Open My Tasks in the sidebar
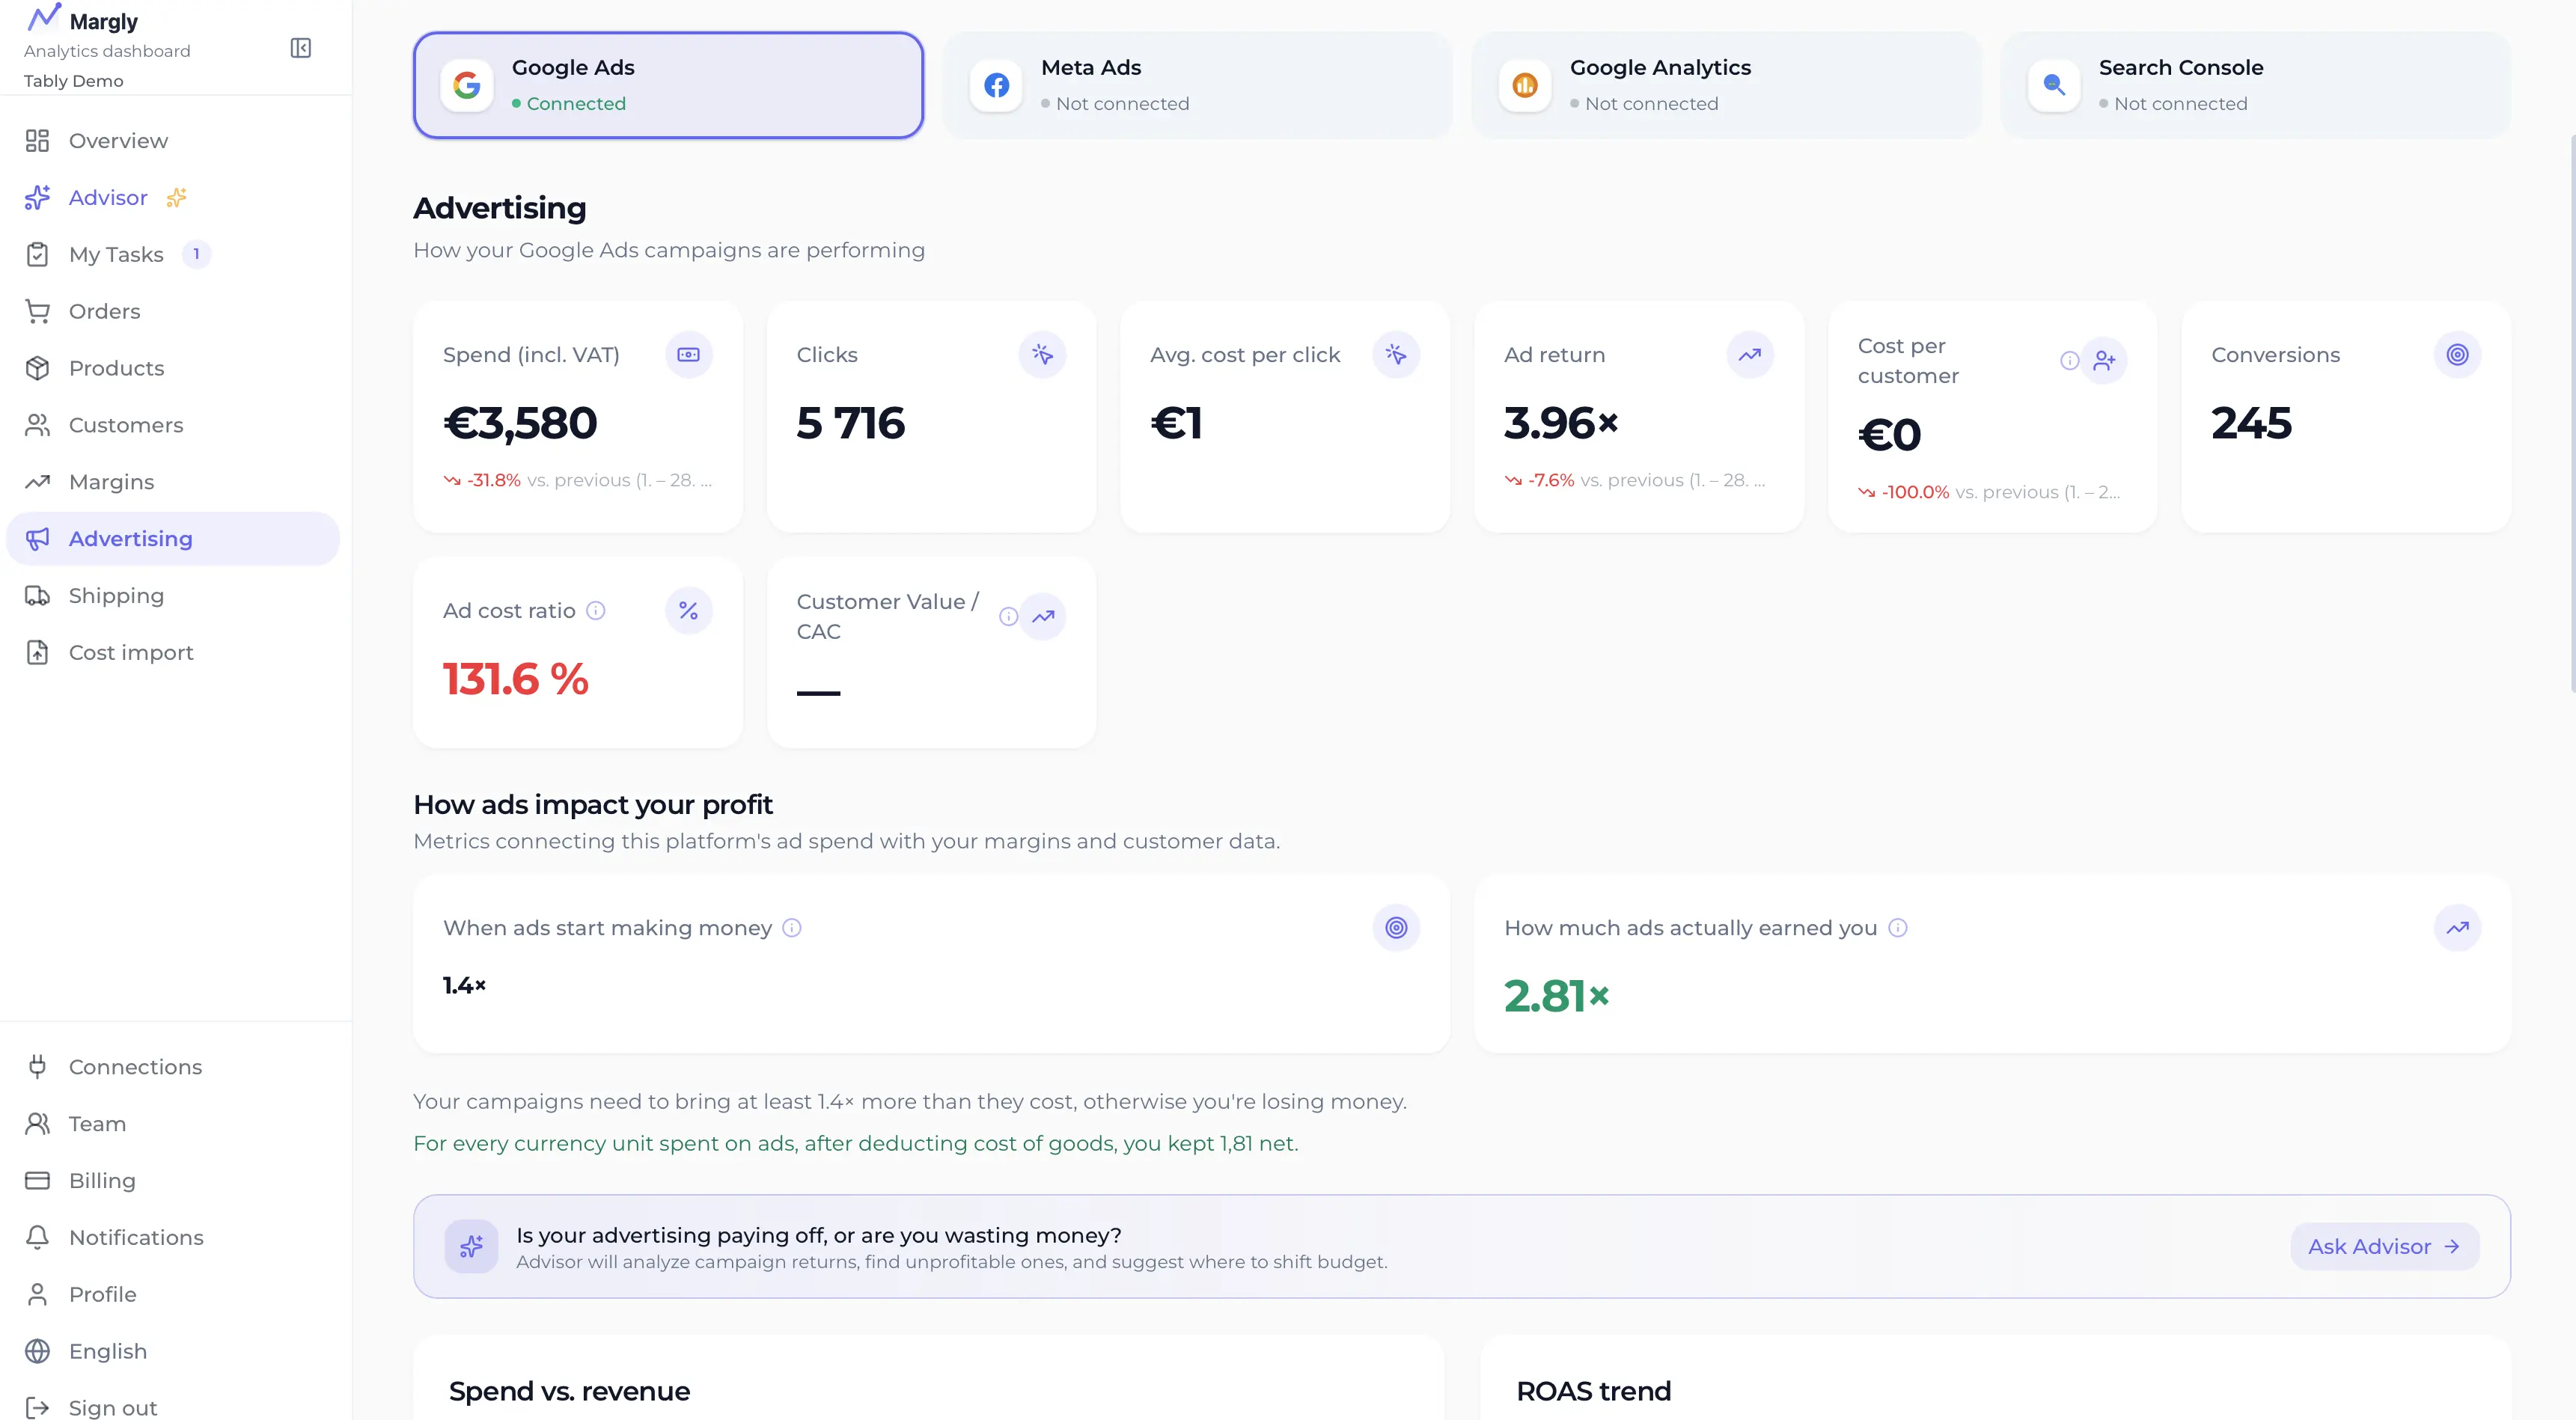 click(x=173, y=255)
